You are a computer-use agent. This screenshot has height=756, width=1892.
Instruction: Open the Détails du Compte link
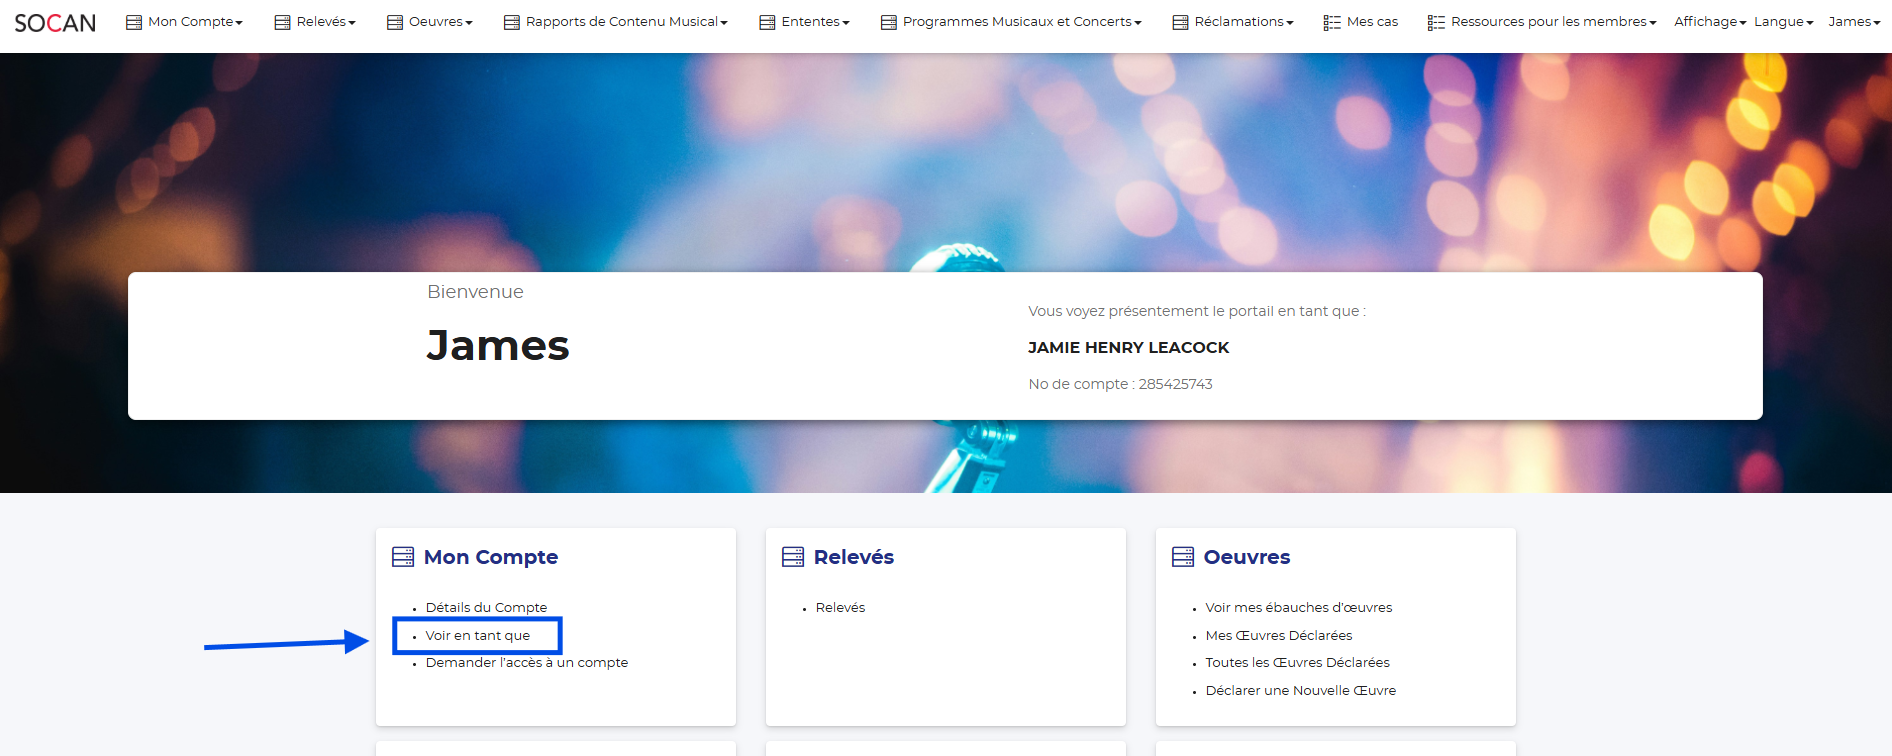(486, 608)
